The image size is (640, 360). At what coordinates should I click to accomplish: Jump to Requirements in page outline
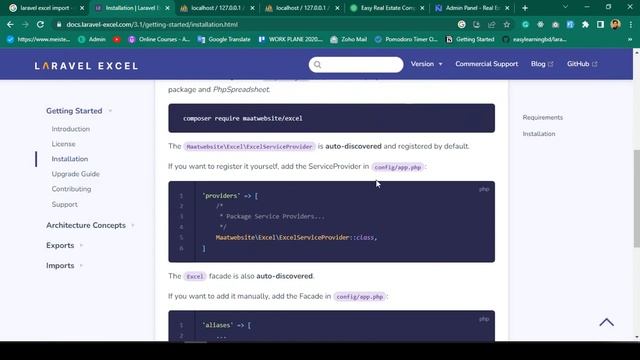[542, 118]
